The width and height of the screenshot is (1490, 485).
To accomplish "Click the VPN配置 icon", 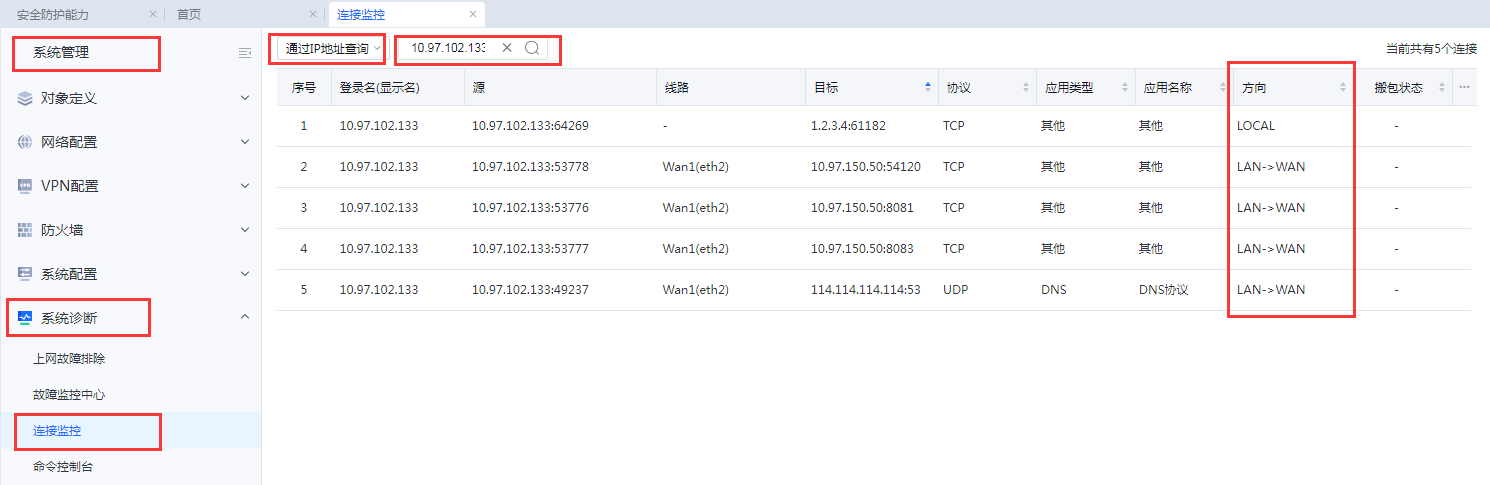I will tap(25, 186).
